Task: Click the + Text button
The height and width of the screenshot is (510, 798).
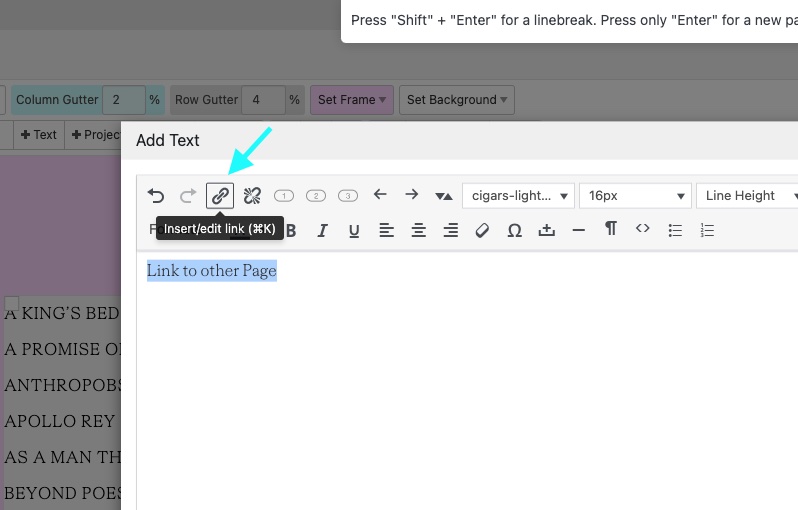Action: [x=39, y=135]
